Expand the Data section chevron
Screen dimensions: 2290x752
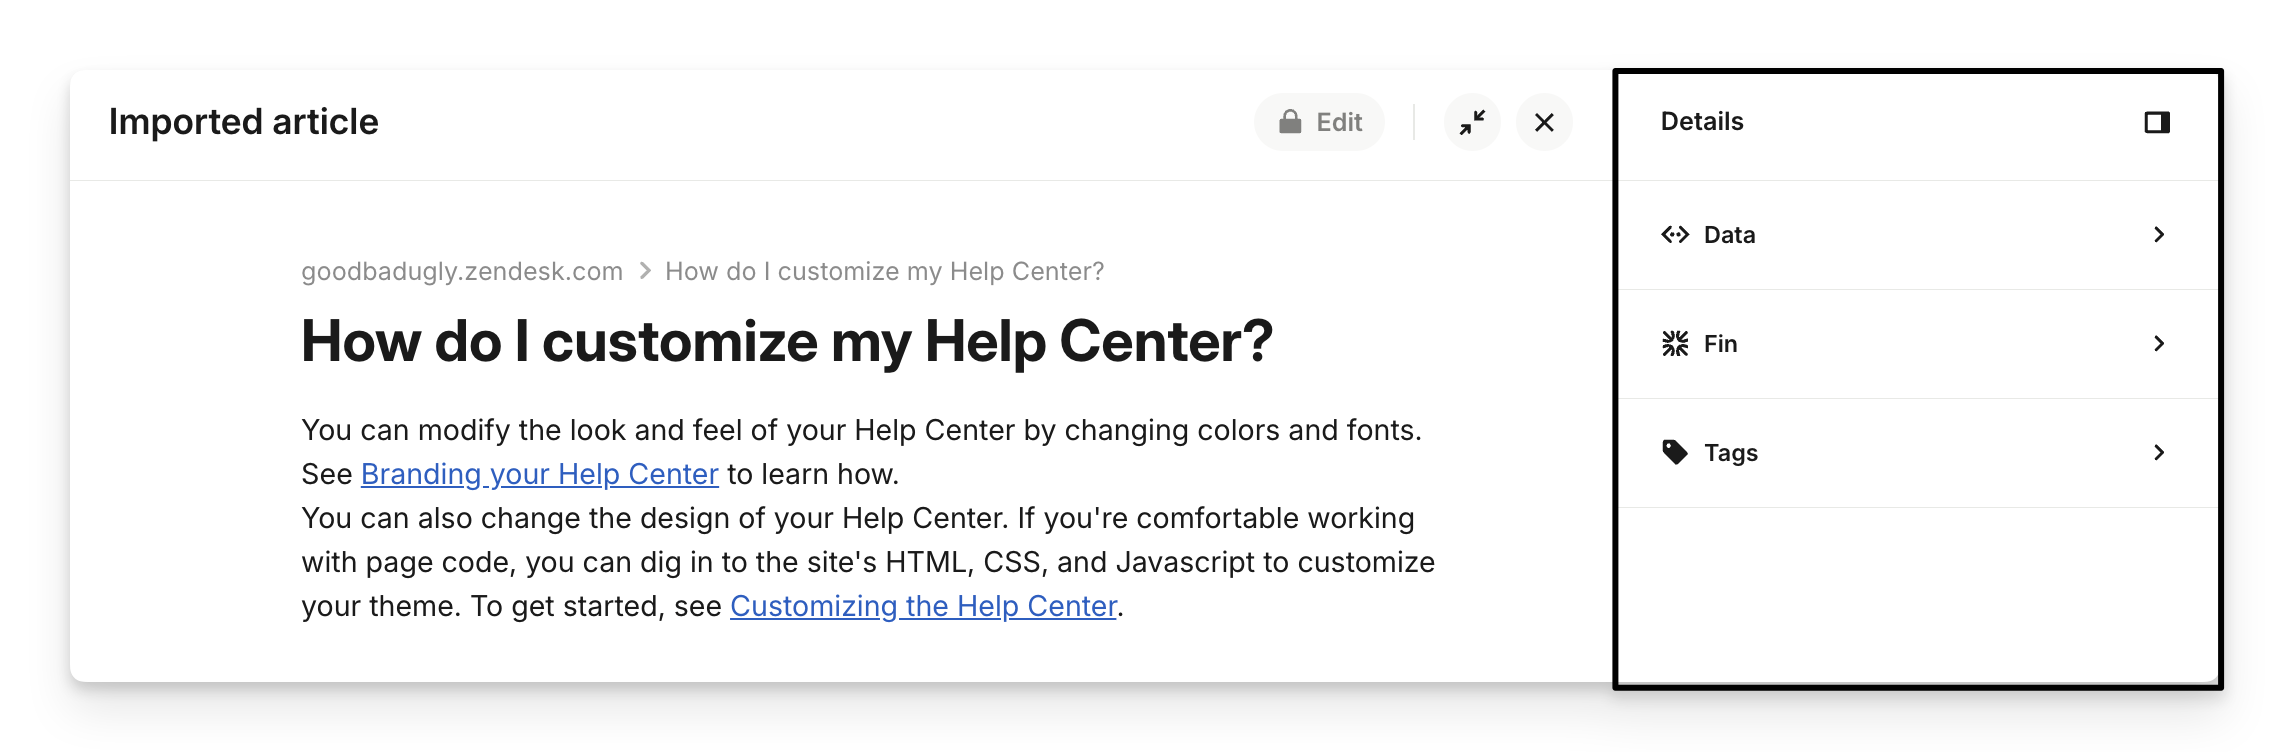(x=2159, y=235)
